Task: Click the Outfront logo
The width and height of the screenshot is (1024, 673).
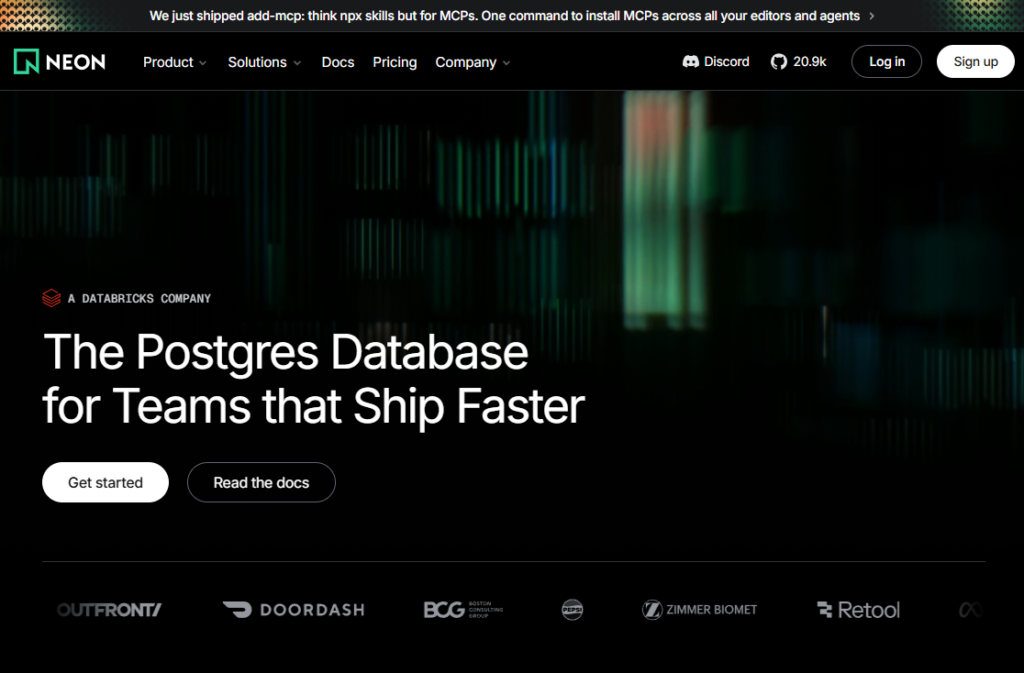Action: click(109, 609)
